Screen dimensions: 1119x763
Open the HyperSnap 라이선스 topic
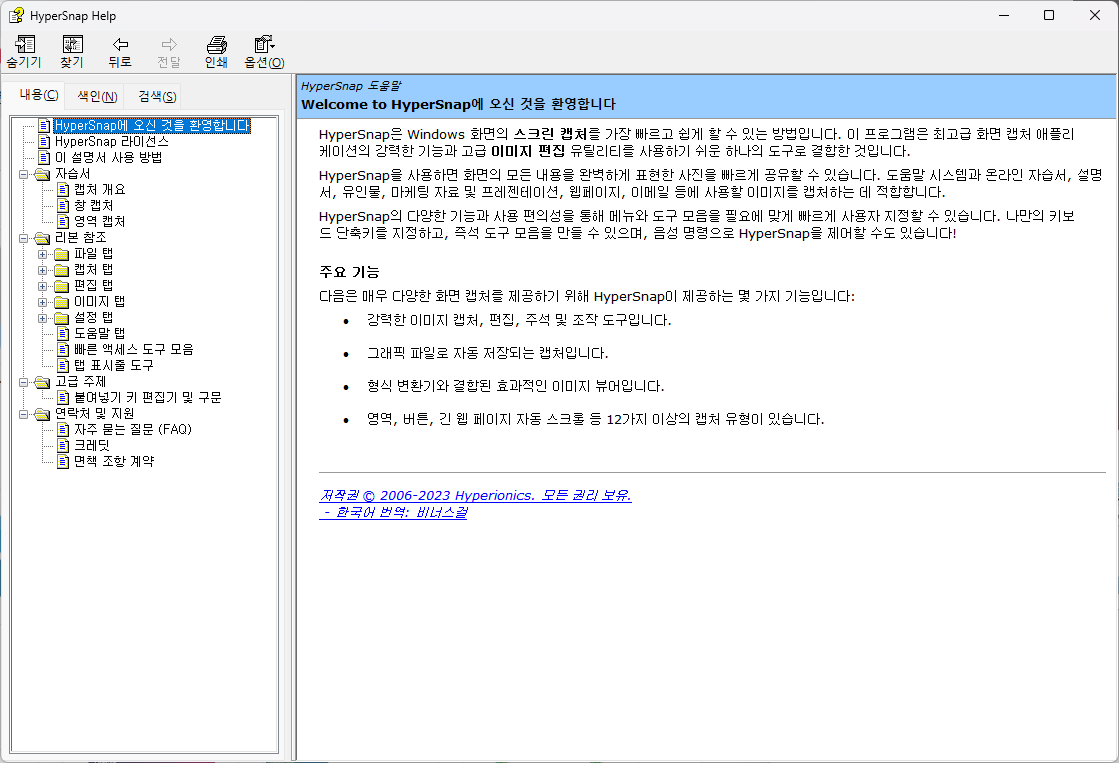112,141
